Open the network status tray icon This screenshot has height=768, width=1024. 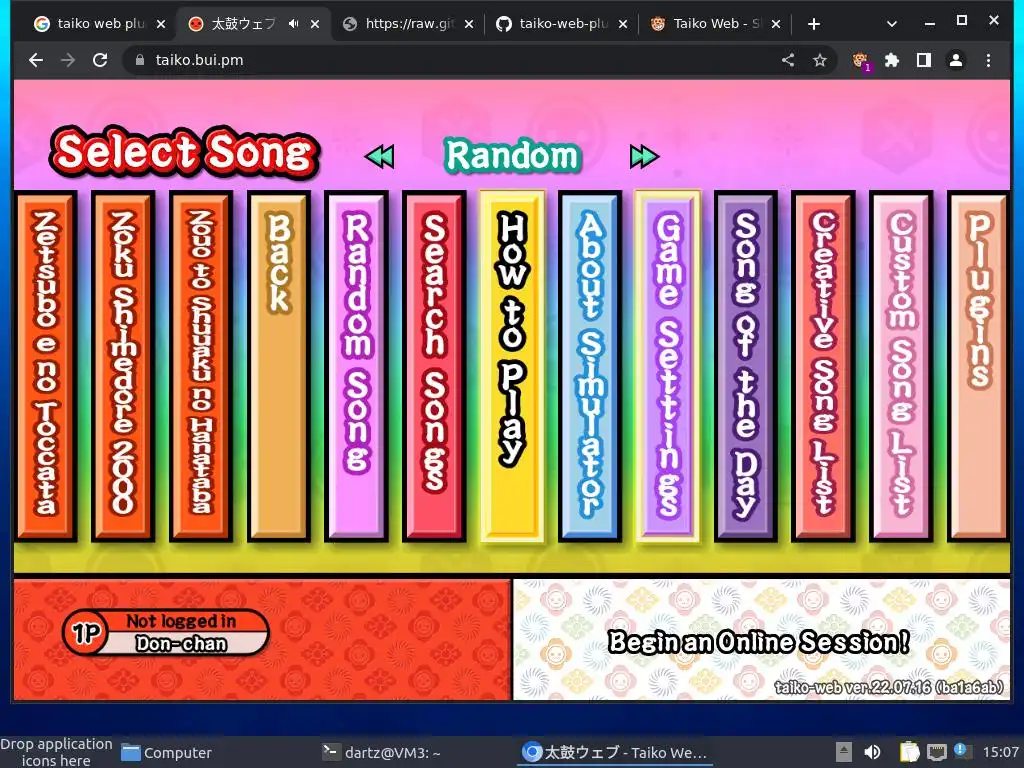point(936,752)
